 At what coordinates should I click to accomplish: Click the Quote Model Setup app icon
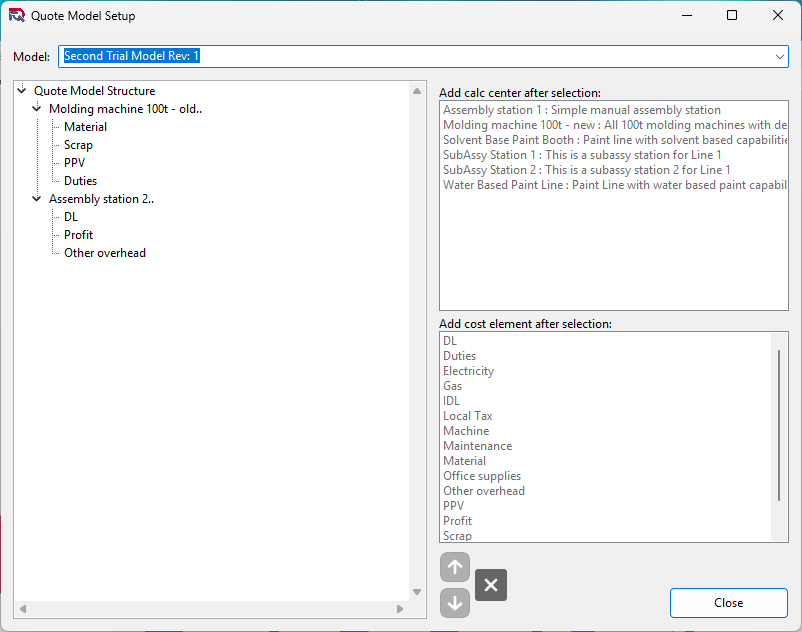(17, 16)
